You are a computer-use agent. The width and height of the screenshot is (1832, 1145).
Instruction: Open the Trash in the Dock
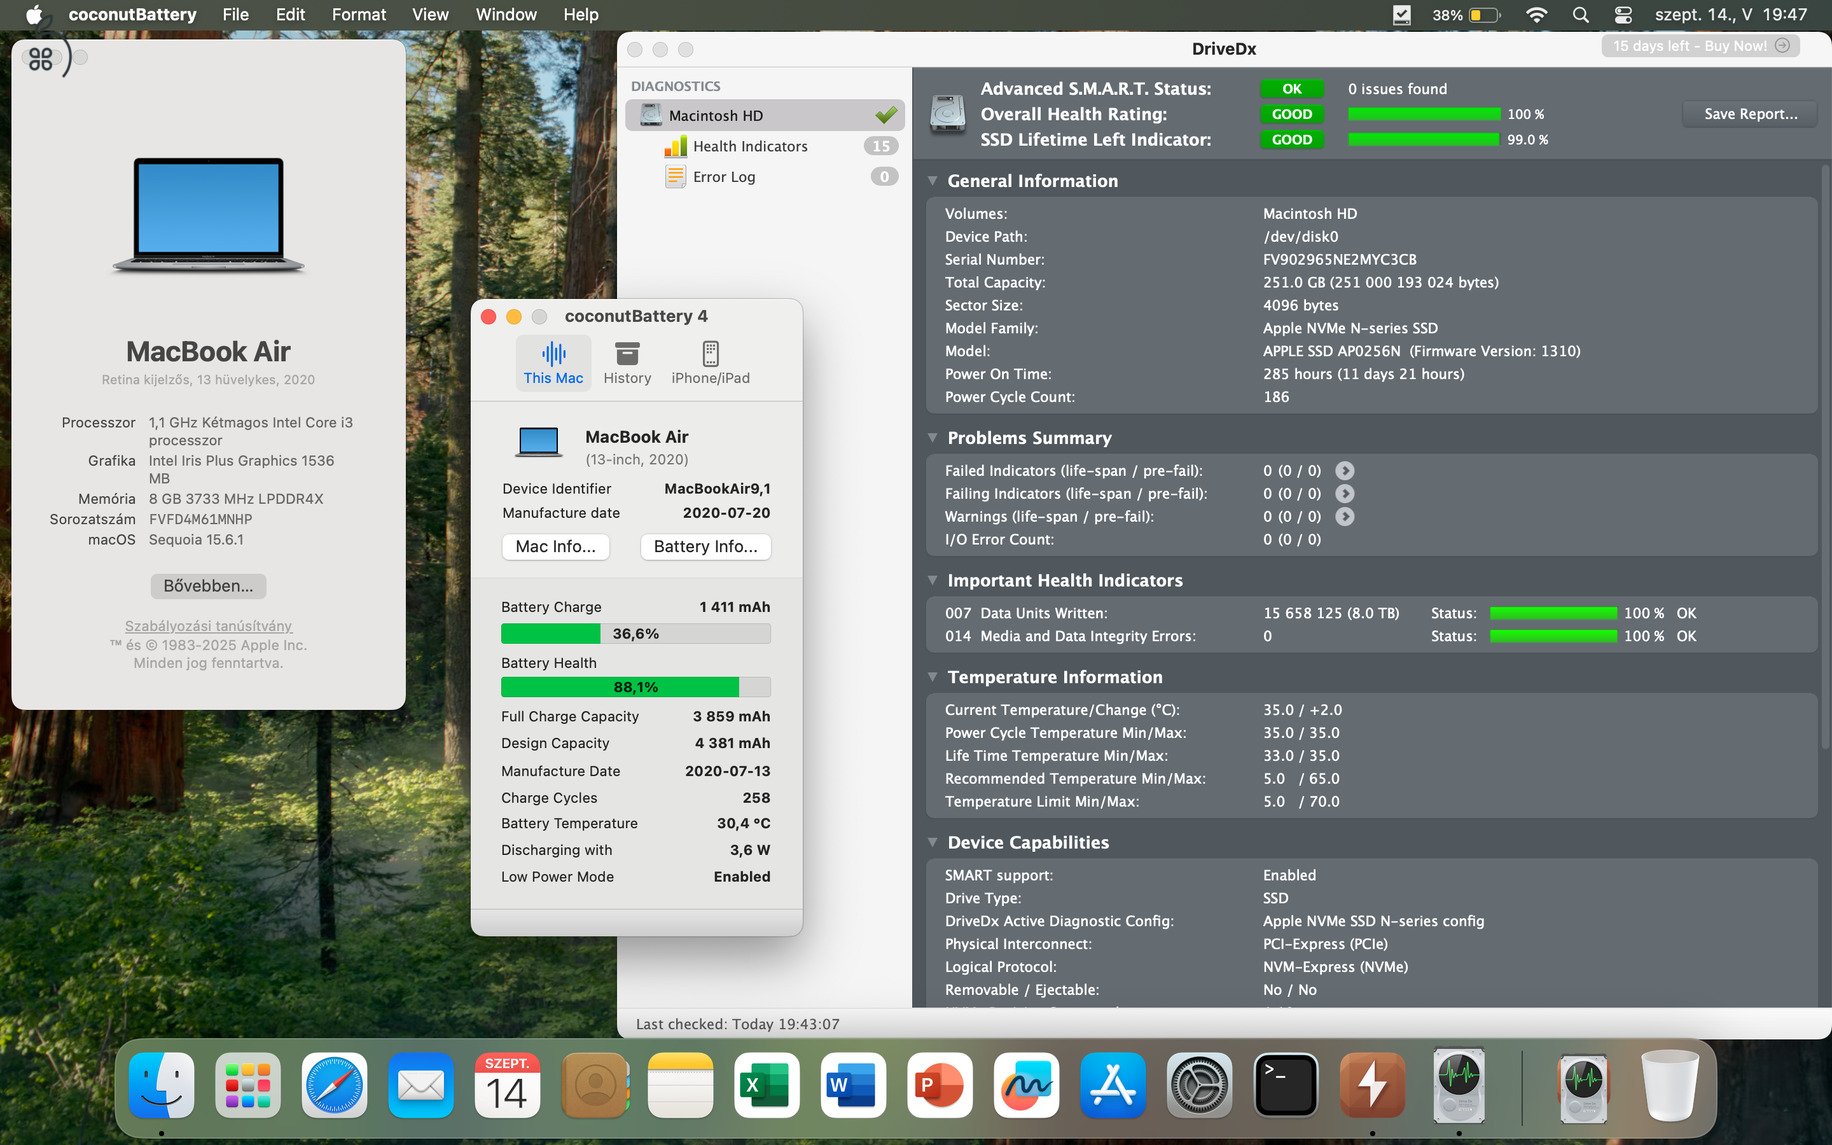1670,1086
